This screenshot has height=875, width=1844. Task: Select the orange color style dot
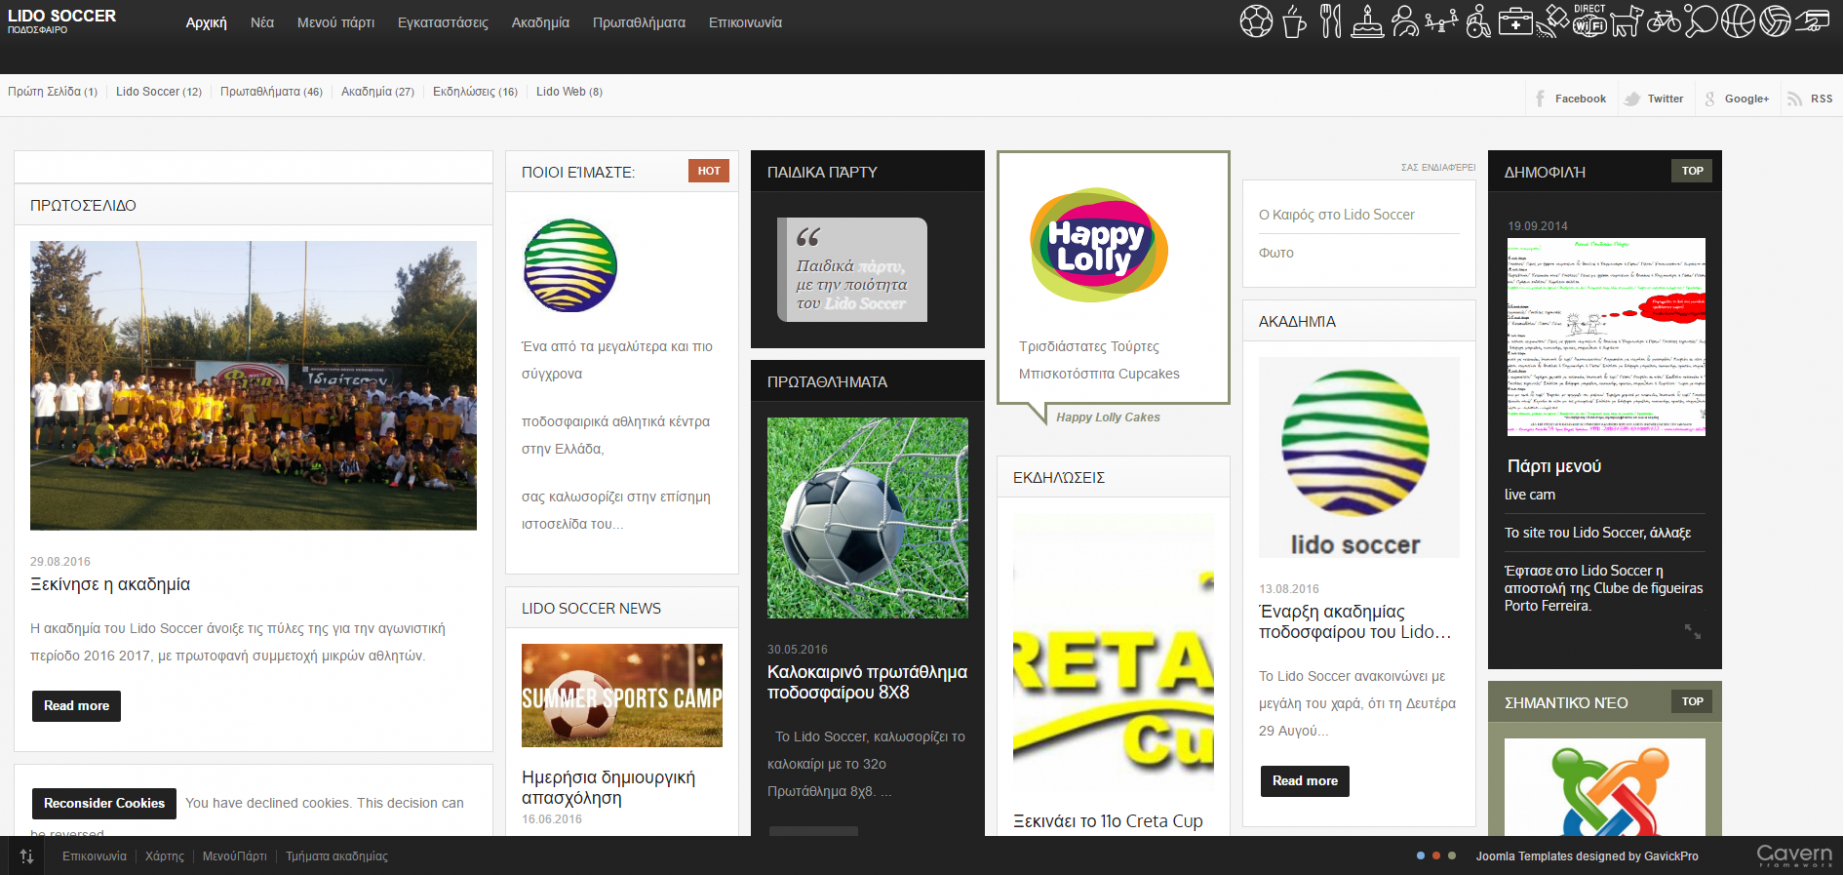click(1436, 856)
